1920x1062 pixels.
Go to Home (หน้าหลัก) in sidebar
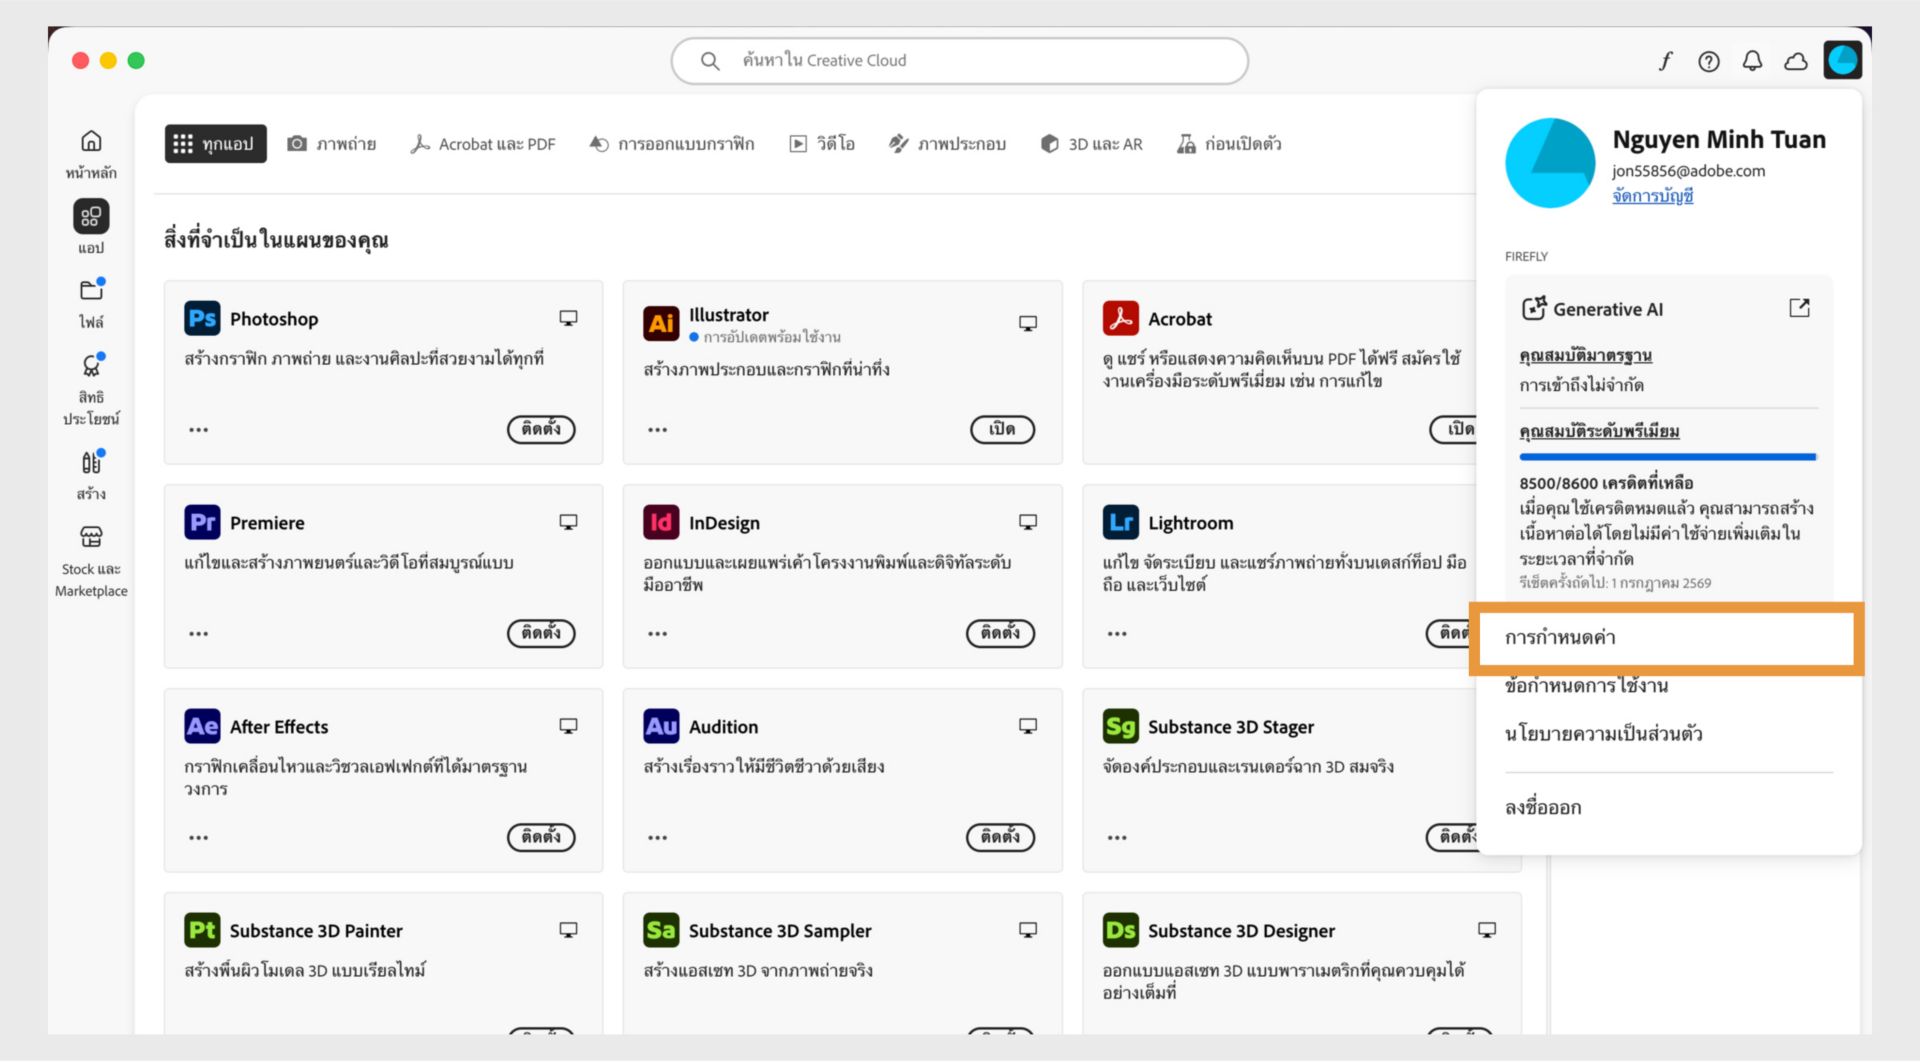pyautogui.click(x=91, y=154)
